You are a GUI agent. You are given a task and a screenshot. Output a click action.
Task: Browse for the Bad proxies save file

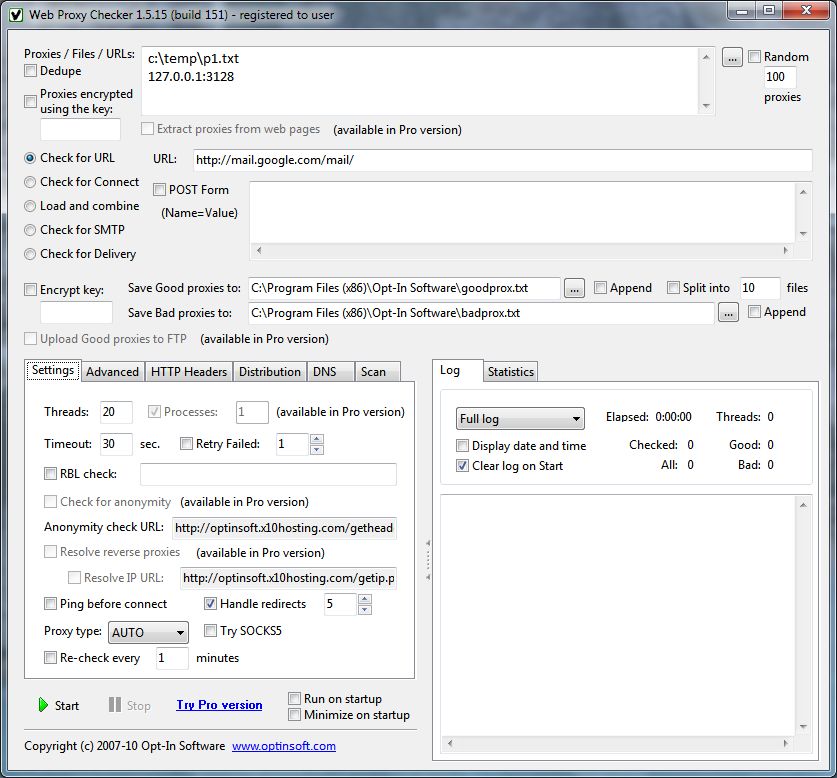[728, 313]
